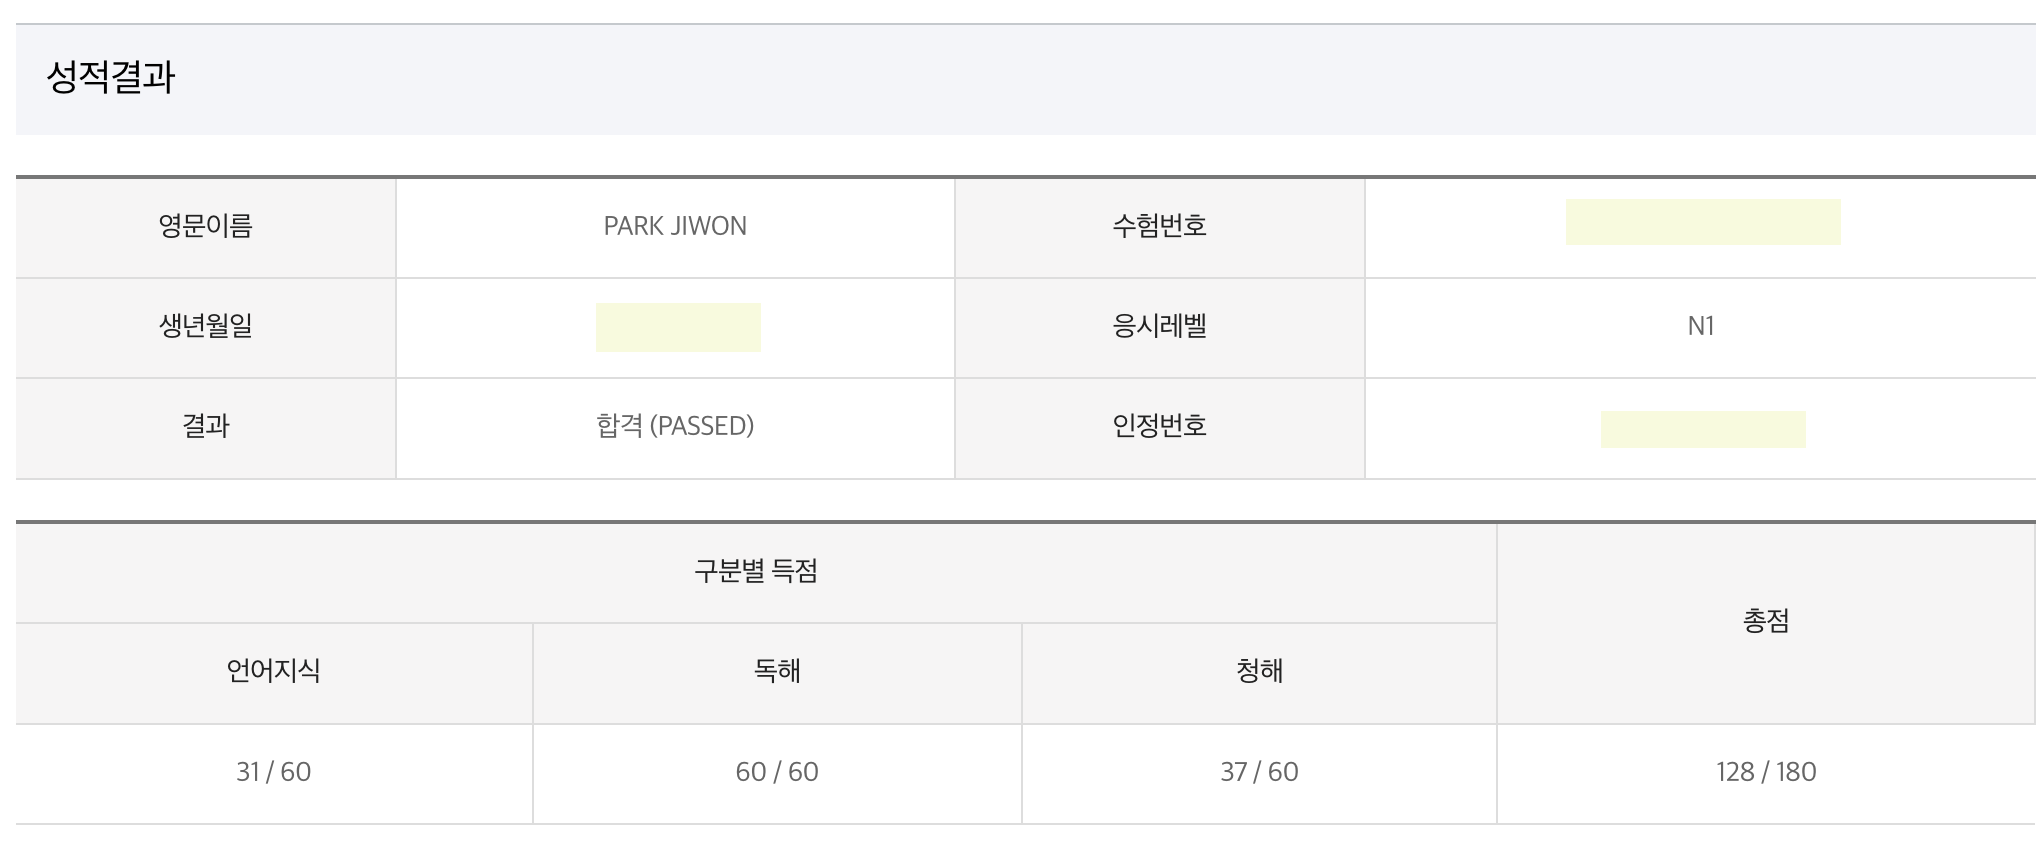Click the 영문이름 label cell
Viewport: 2042px width, 848px height.
206,226
